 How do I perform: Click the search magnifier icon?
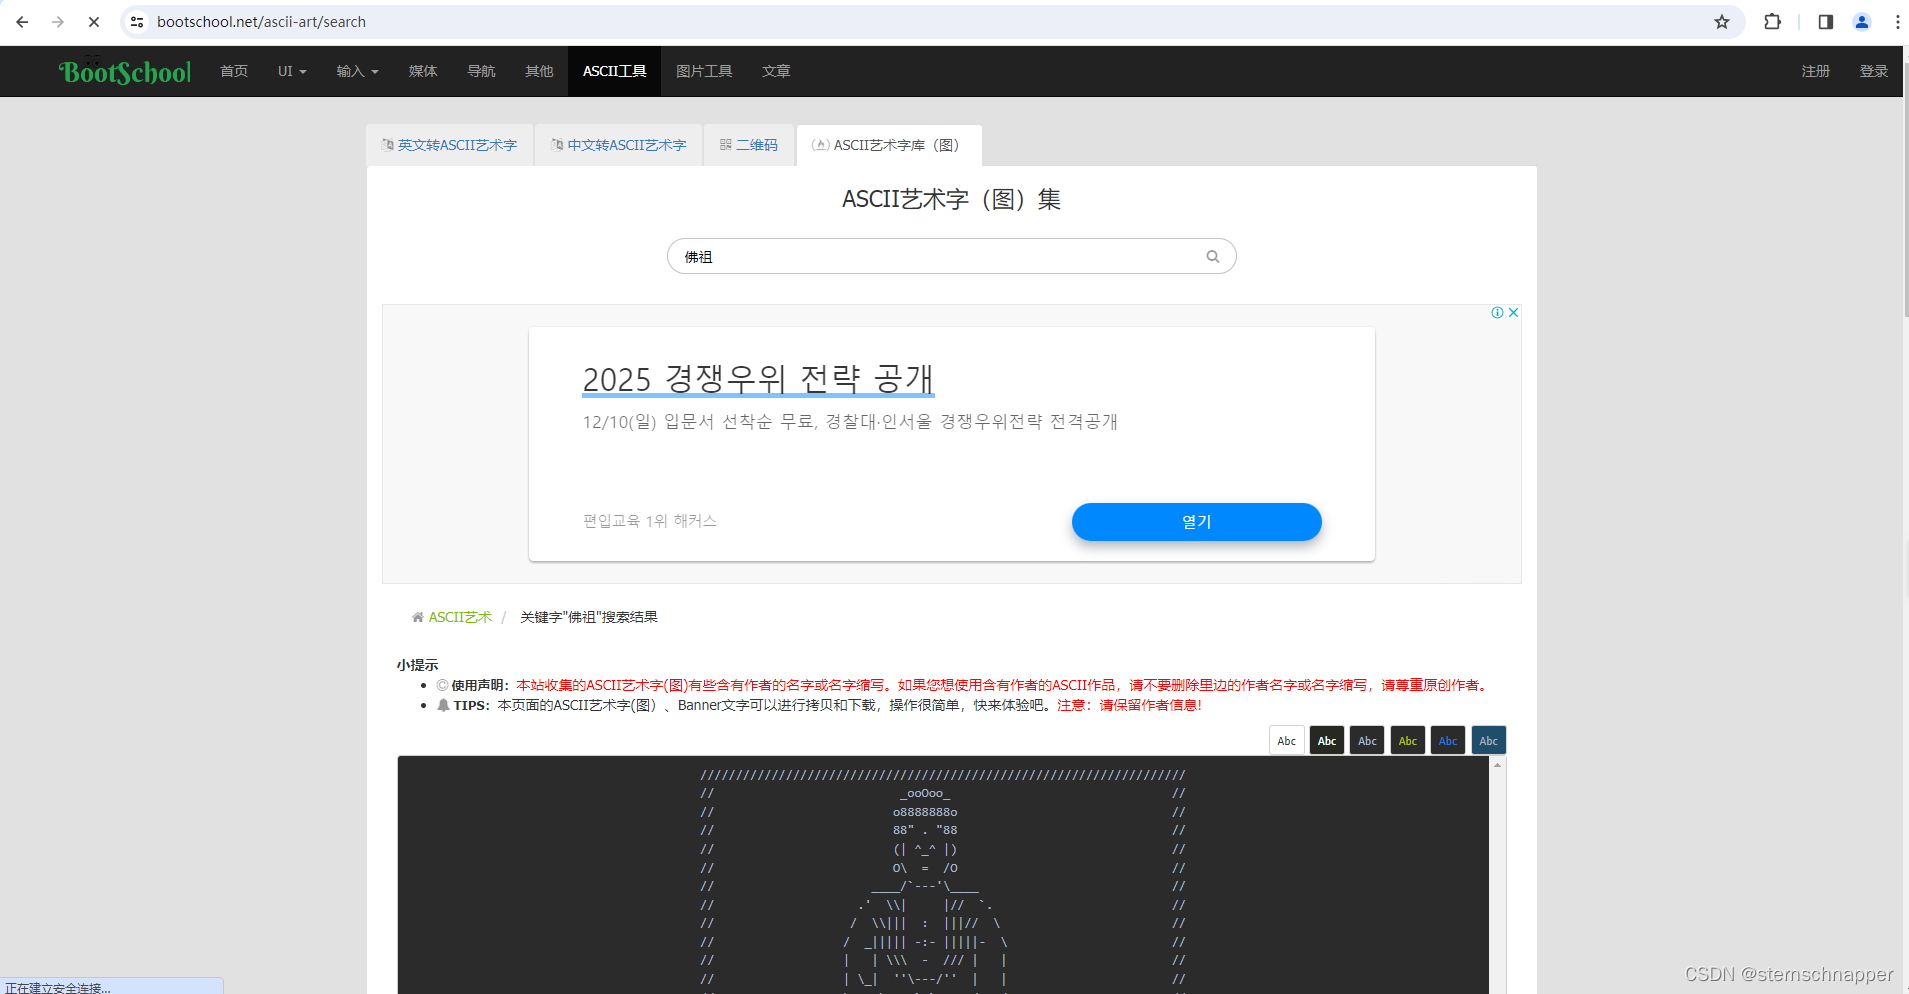1212,256
